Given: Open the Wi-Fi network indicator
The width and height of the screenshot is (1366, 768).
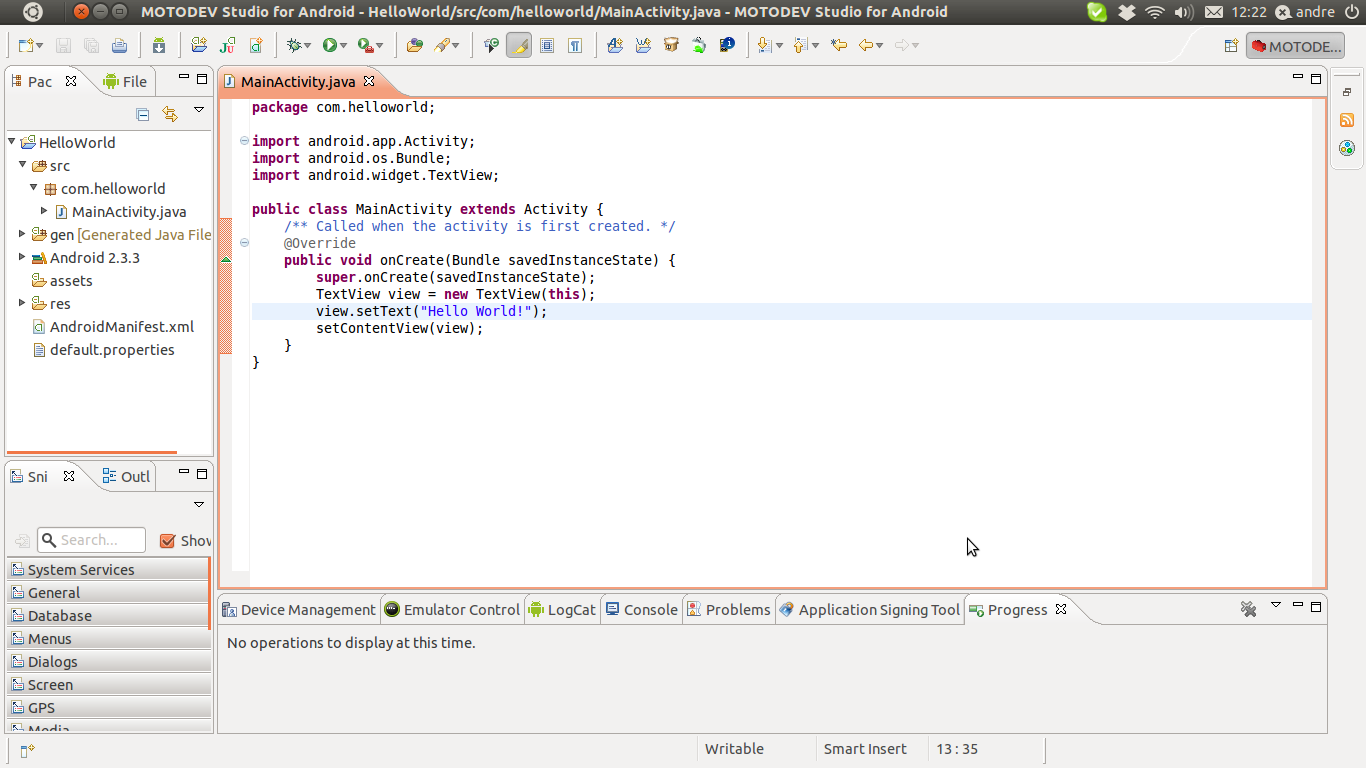Looking at the screenshot, I should (1155, 12).
